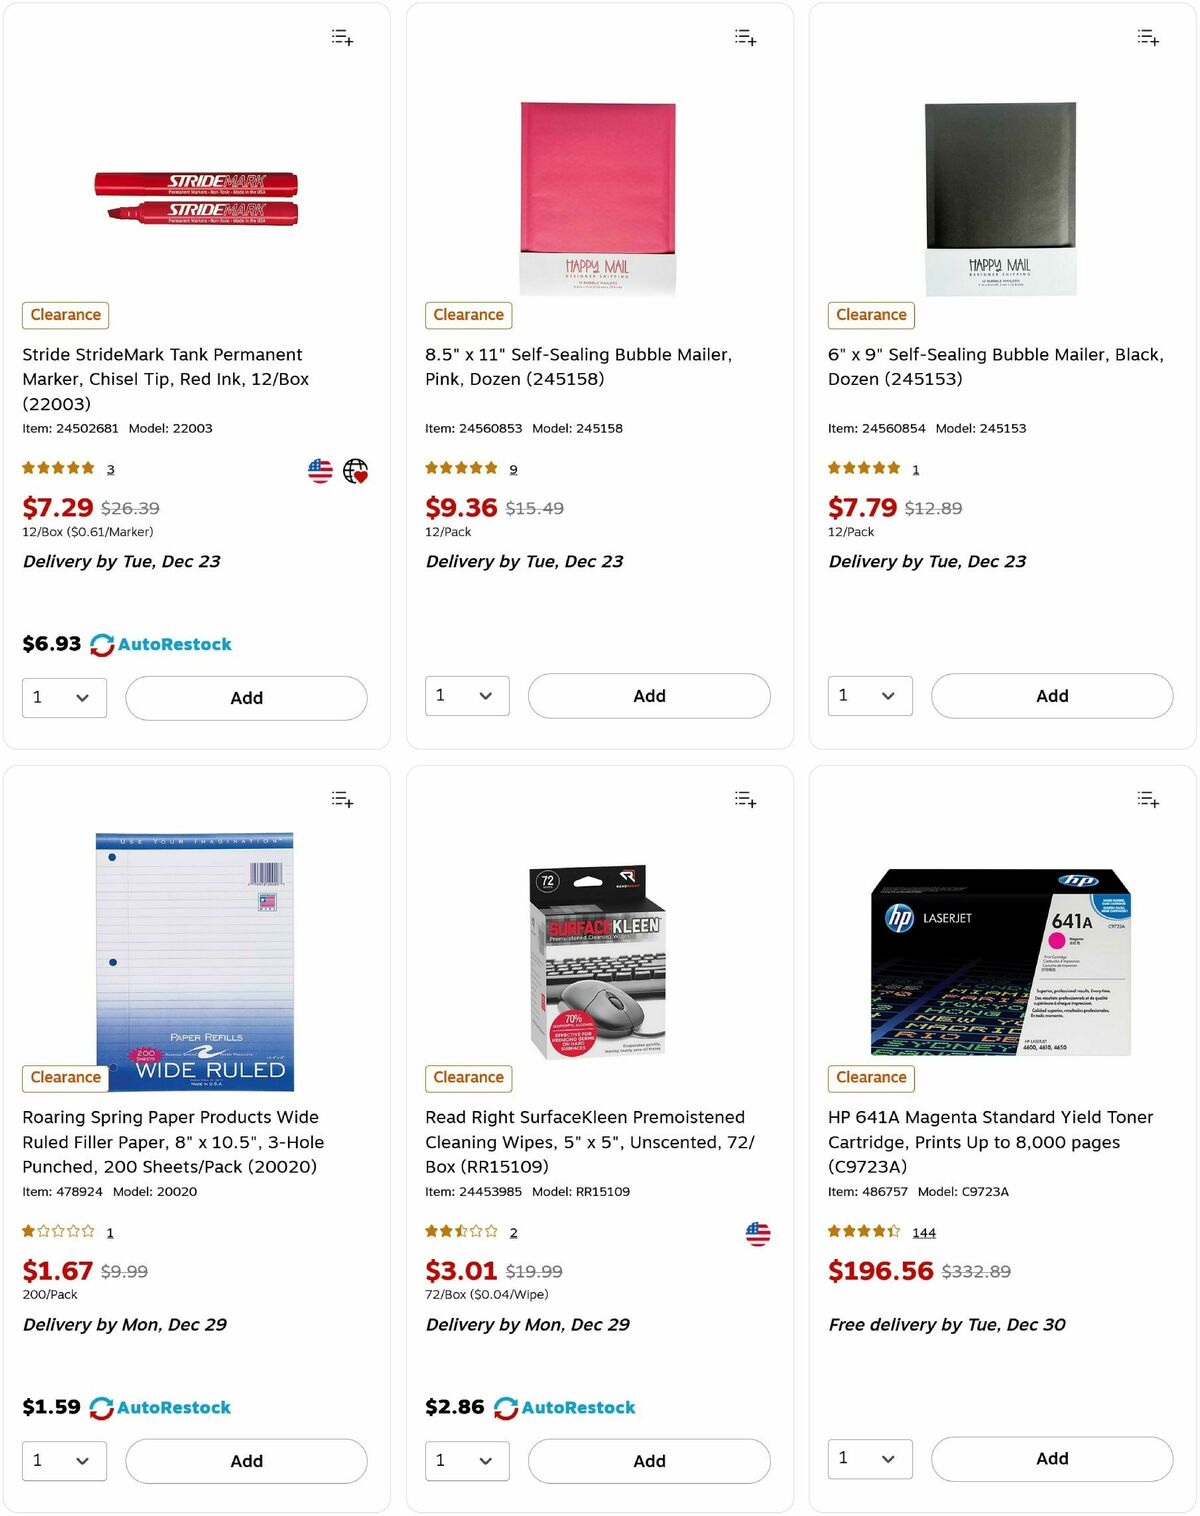
Task: Click the Clearance badge on the pink bubble mailer
Action: click(x=468, y=315)
